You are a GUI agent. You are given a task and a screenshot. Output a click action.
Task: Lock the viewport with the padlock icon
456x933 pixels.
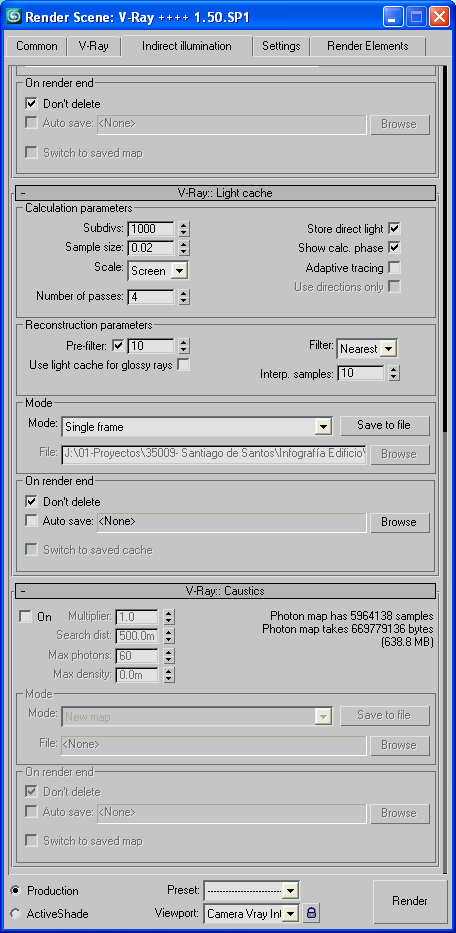[311, 912]
